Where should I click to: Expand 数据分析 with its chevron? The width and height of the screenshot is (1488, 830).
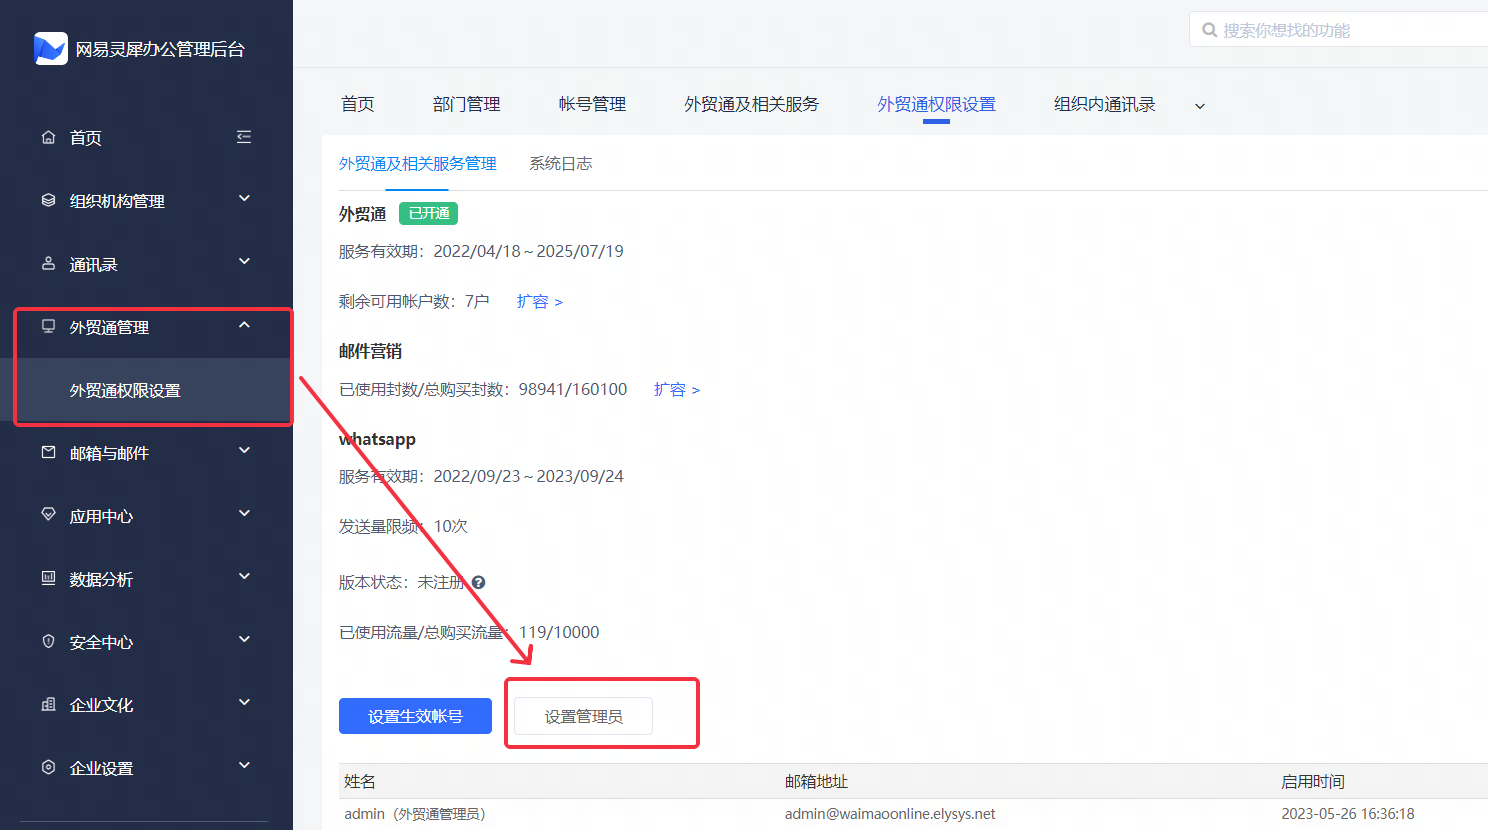[x=244, y=577]
